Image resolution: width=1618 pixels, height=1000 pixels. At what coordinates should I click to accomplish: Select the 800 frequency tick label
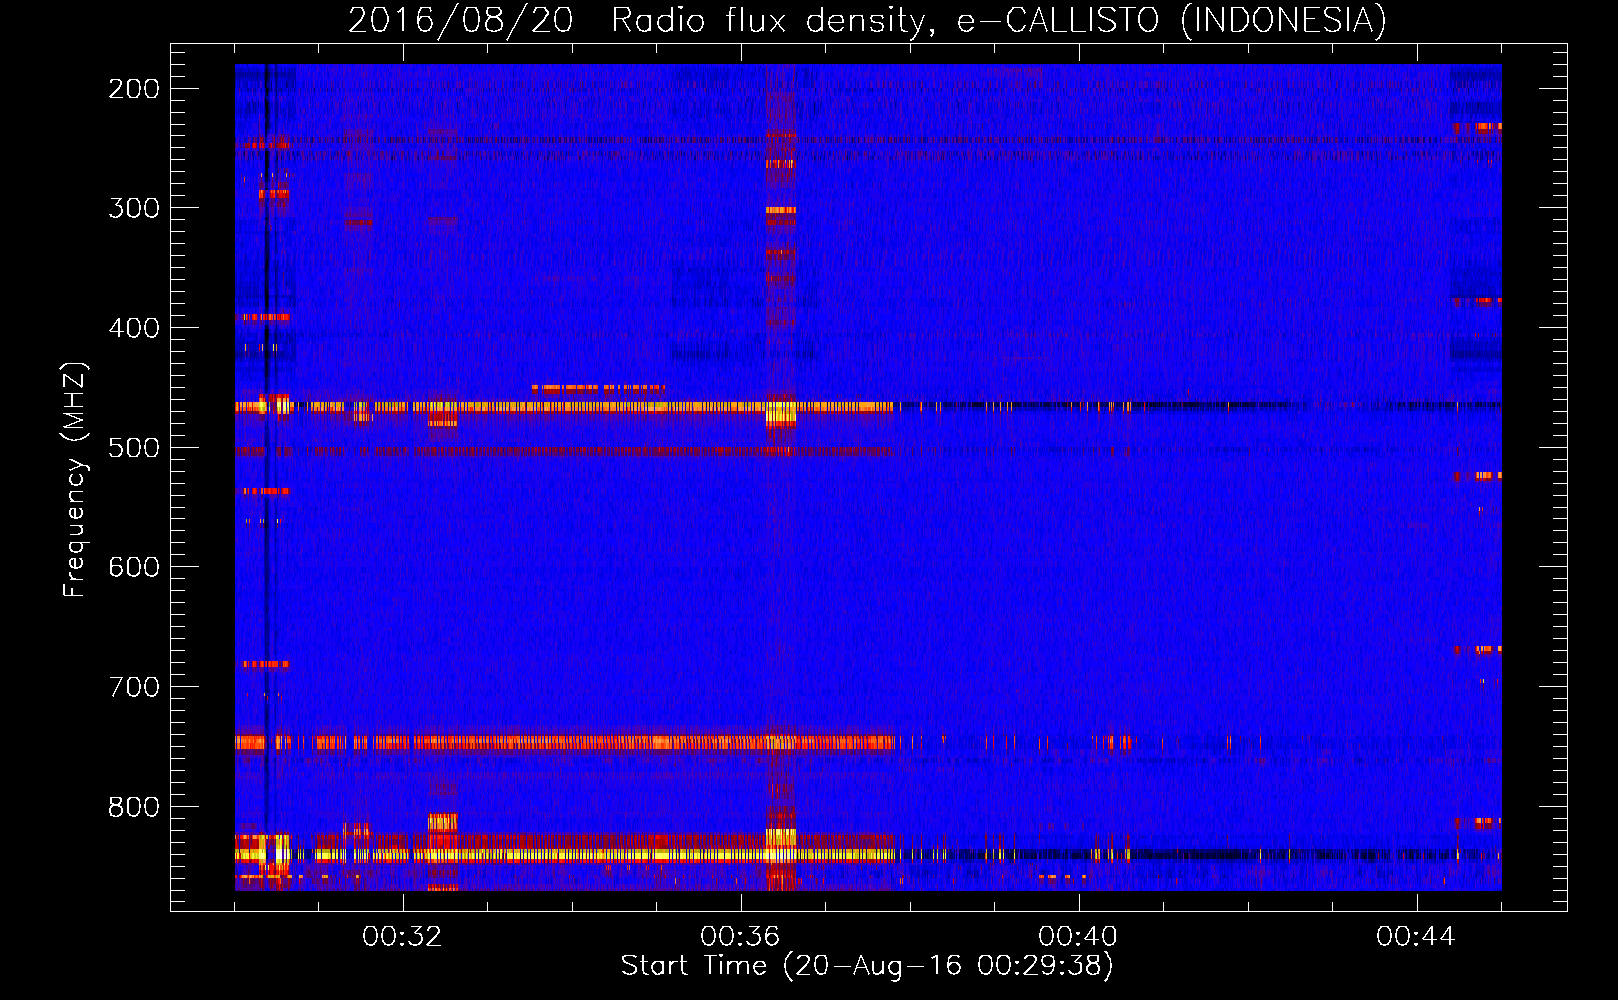point(134,807)
